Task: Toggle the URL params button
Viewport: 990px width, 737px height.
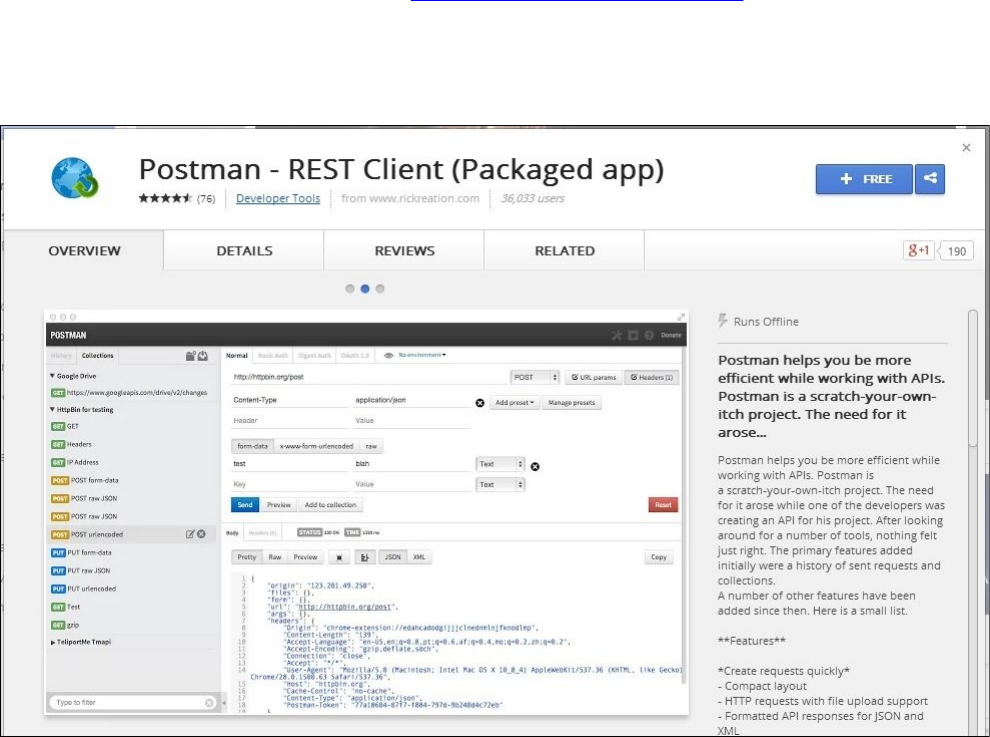Action: click(593, 377)
